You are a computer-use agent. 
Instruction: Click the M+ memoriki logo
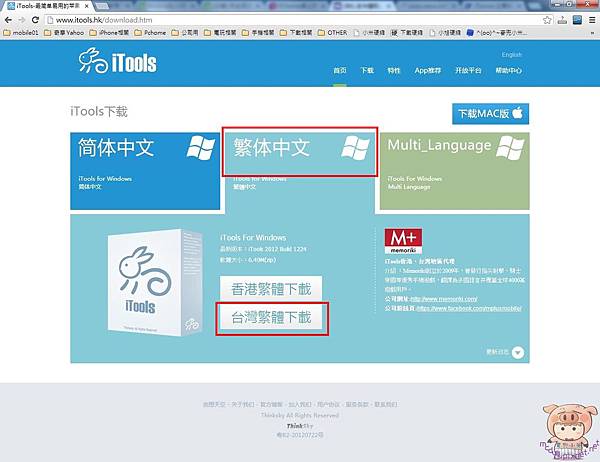(403, 241)
